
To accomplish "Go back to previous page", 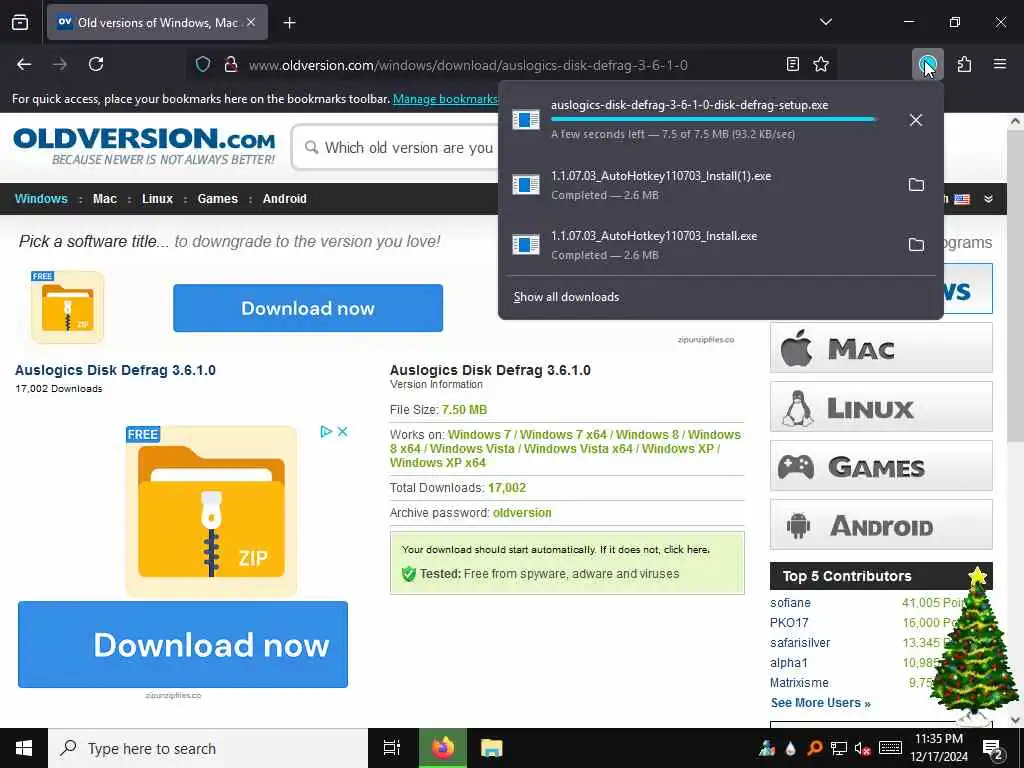I will [24, 64].
